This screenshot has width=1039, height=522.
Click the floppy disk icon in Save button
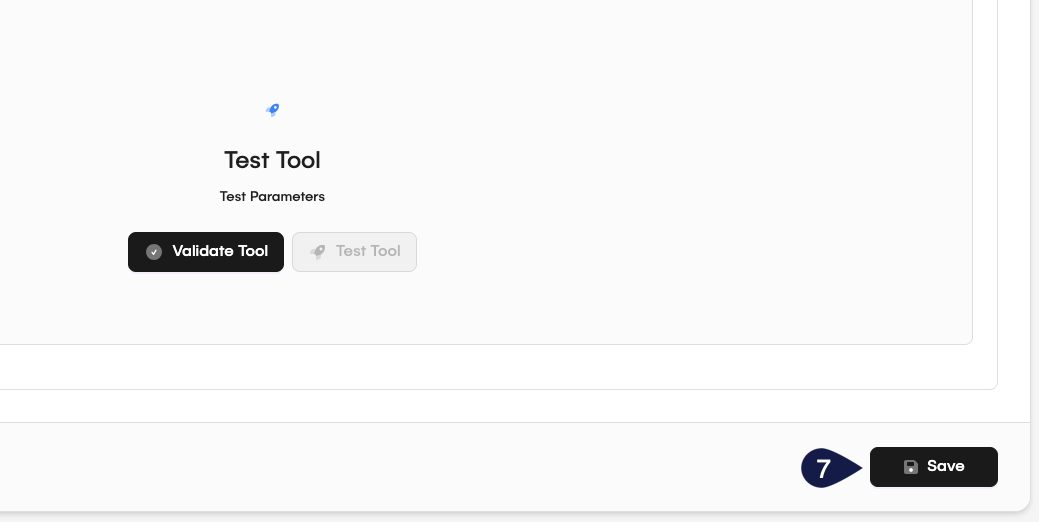point(911,467)
